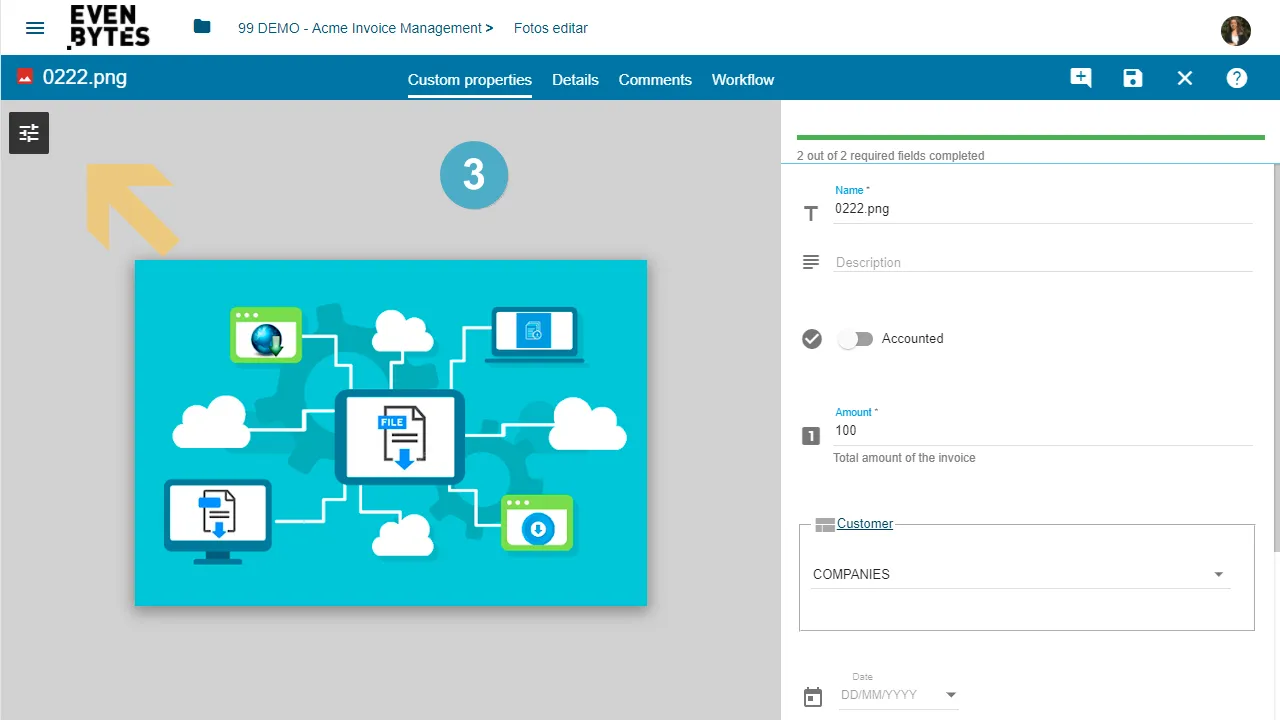Viewport: 1280px width, 720px height.
Task: Switch to Custom properties tab
Action: coord(470,80)
